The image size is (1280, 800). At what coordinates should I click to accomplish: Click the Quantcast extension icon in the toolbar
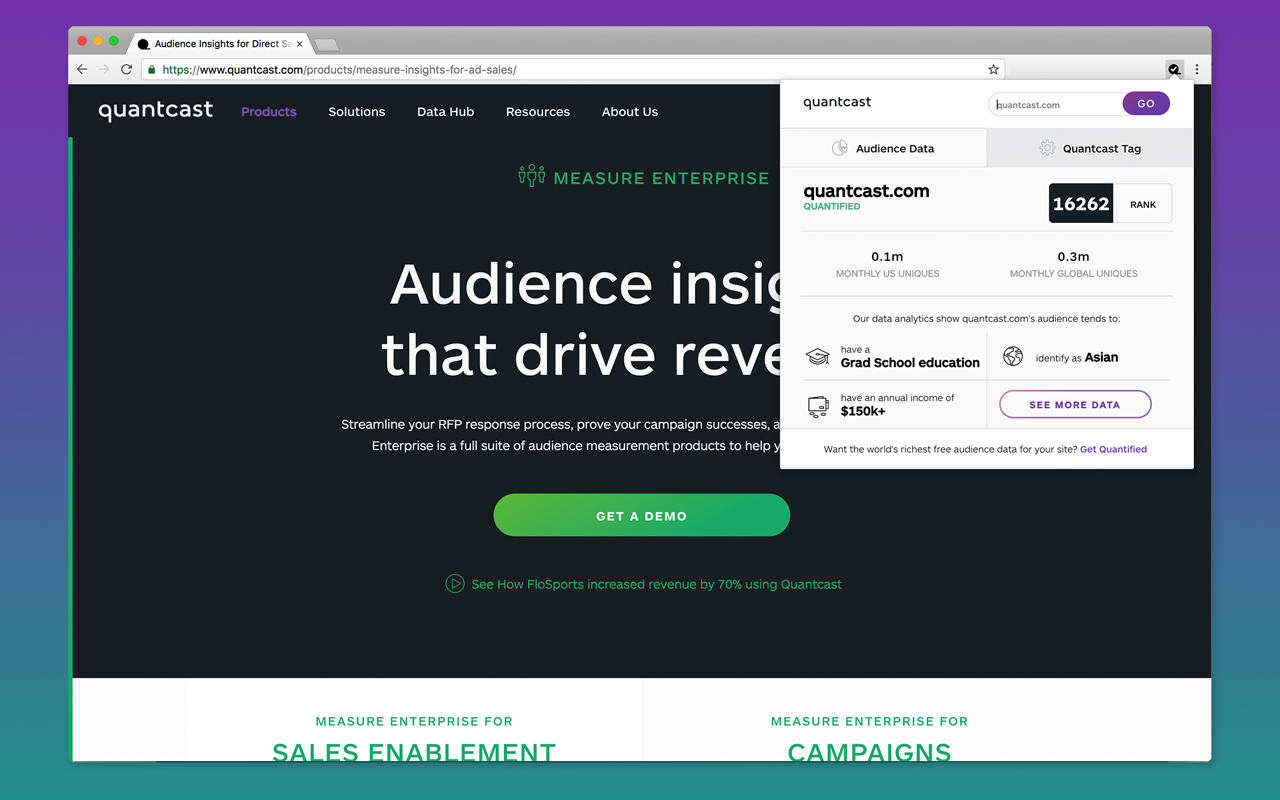point(1174,70)
